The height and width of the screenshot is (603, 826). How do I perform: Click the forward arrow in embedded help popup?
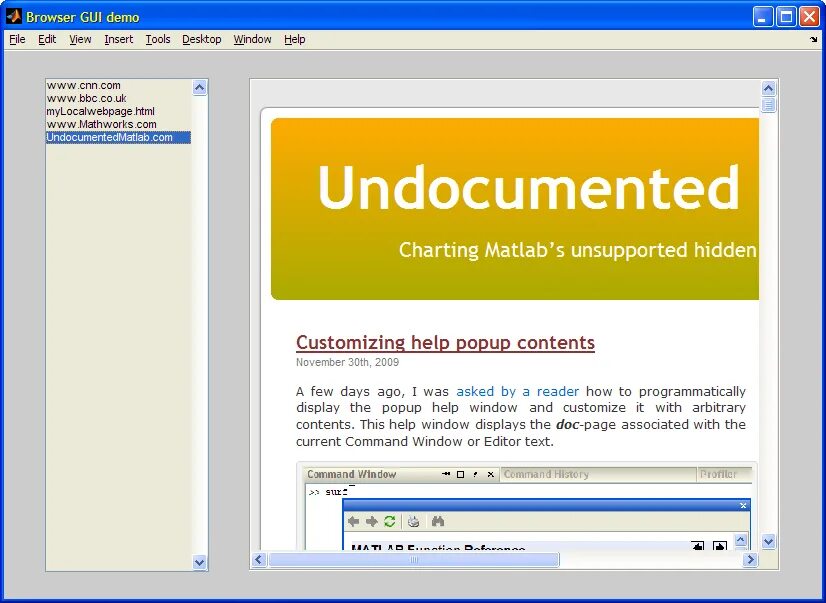pyautogui.click(x=372, y=521)
